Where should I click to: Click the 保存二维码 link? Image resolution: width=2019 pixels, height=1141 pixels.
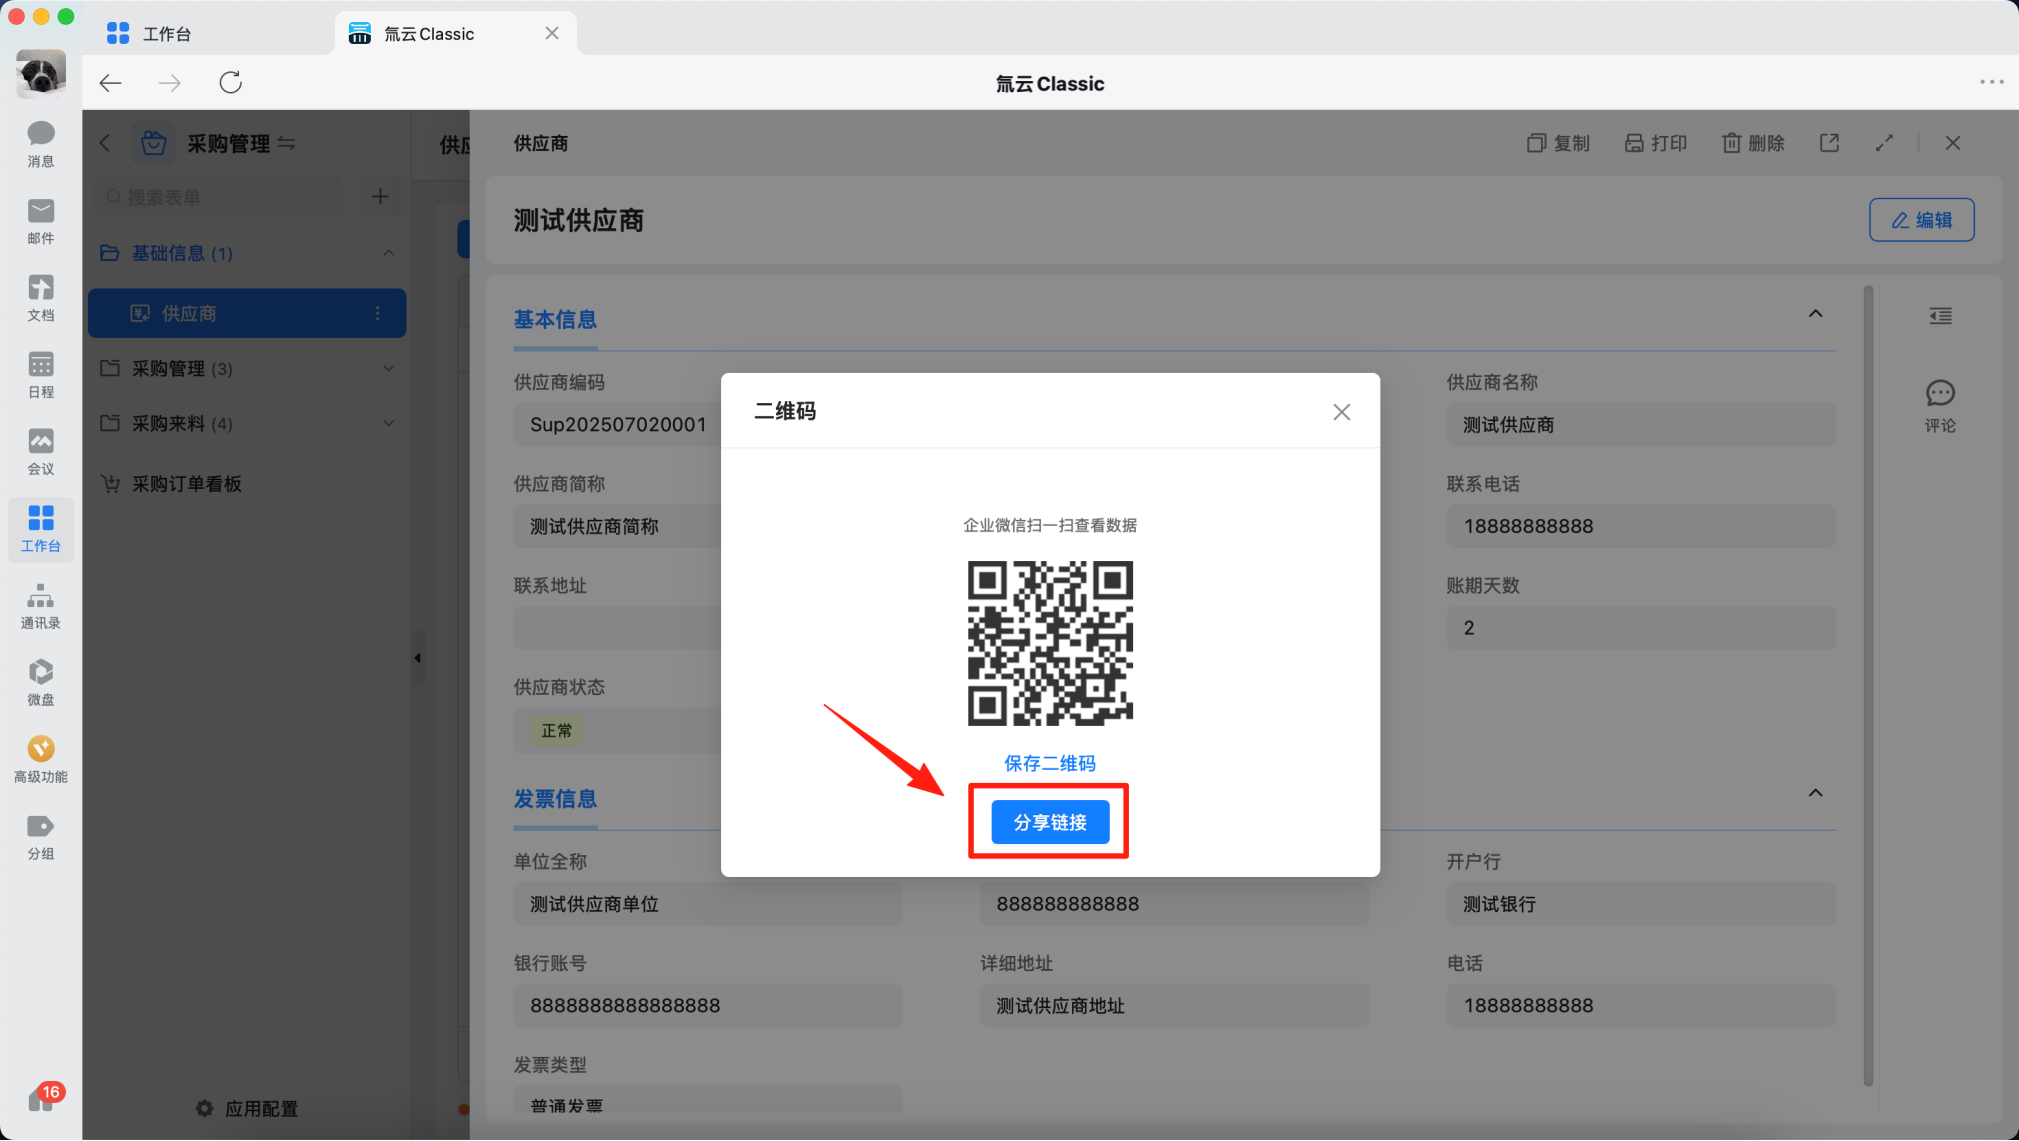1050,763
